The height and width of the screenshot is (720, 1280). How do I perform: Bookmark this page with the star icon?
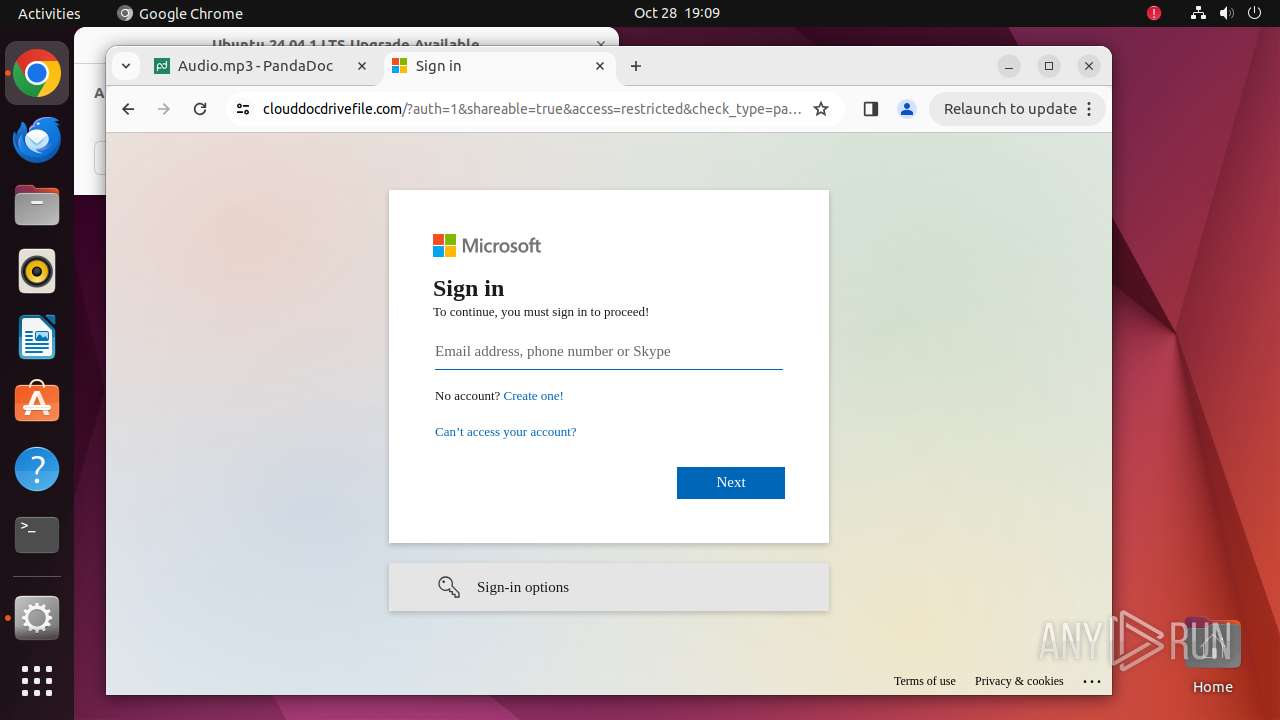point(821,109)
